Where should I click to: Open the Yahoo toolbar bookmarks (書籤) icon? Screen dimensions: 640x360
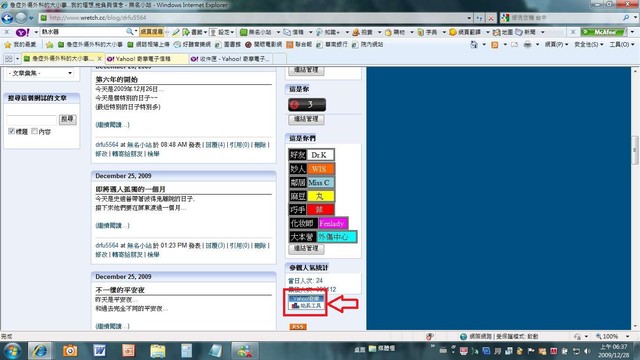186,32
